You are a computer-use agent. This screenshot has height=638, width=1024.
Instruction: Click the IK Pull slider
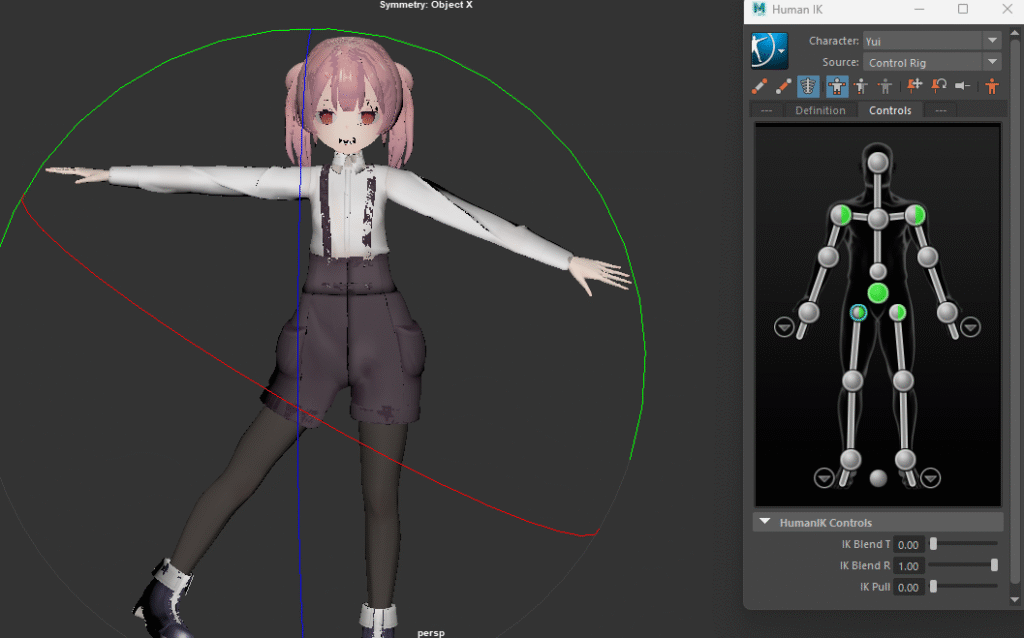[964, 586]
